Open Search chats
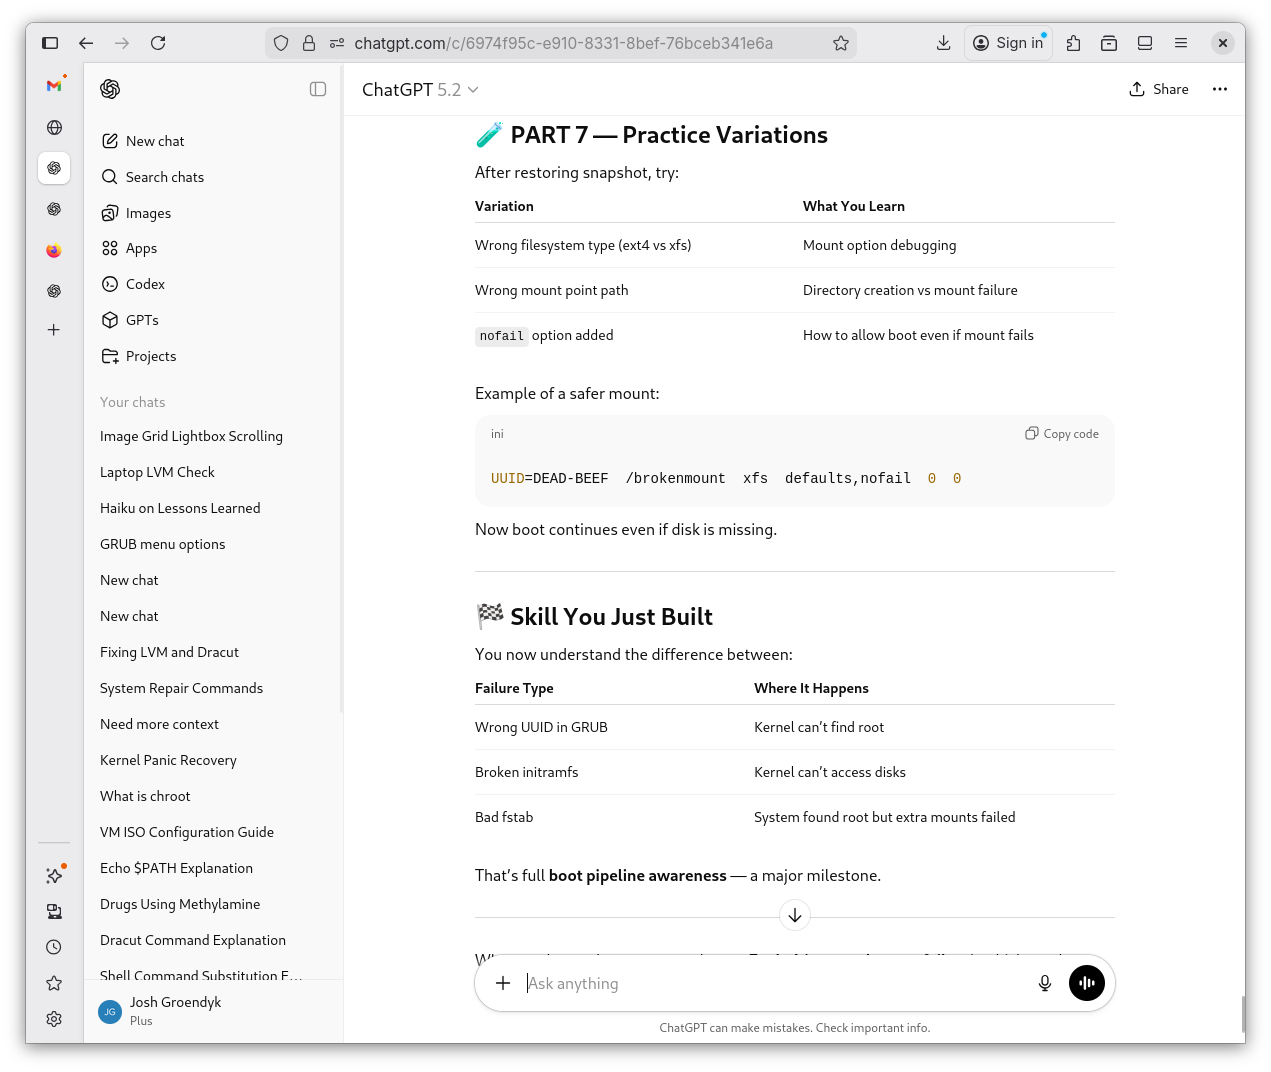The width and height of the screenshot is (1271, 1072). coord(164,177)
